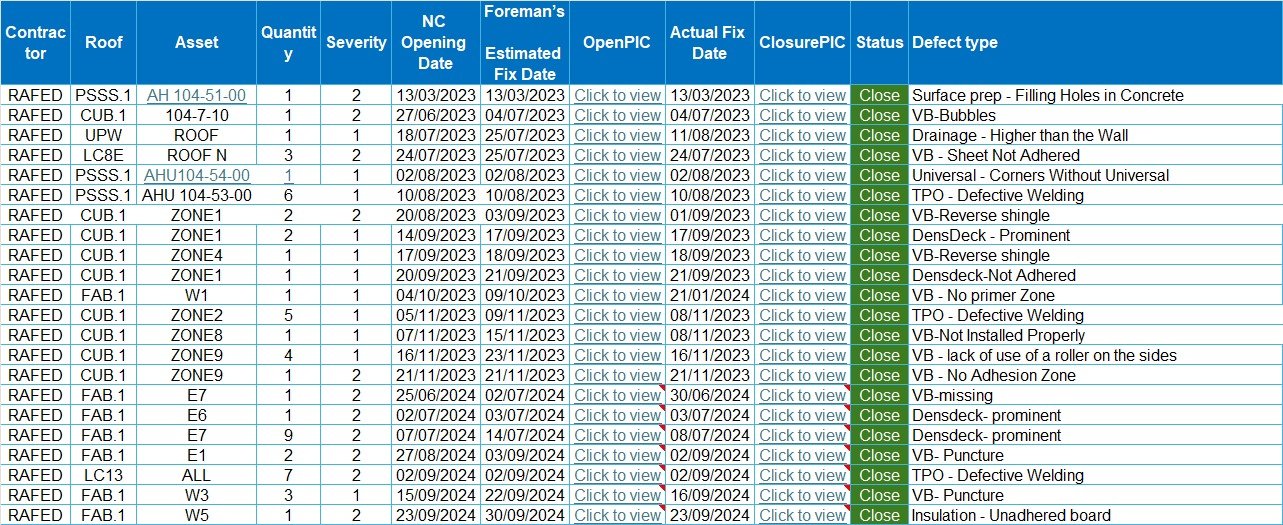This screenshot has height=525, width=1283.
Task: Open the AHU104-54-00 asset hyperlink
Action: (x=196, y=176)
